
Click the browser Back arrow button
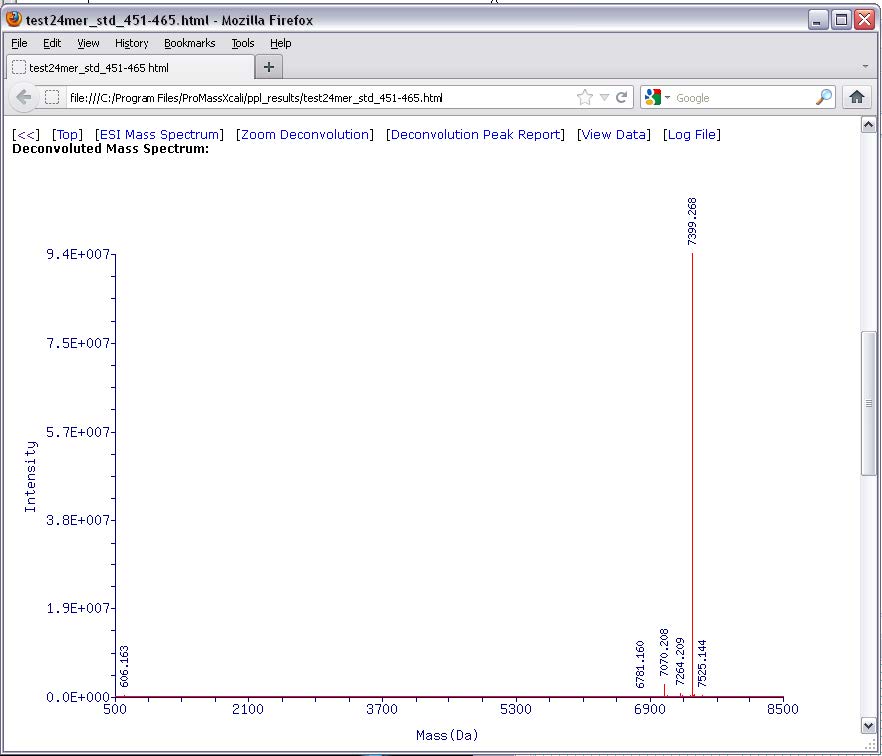(24, 97)
